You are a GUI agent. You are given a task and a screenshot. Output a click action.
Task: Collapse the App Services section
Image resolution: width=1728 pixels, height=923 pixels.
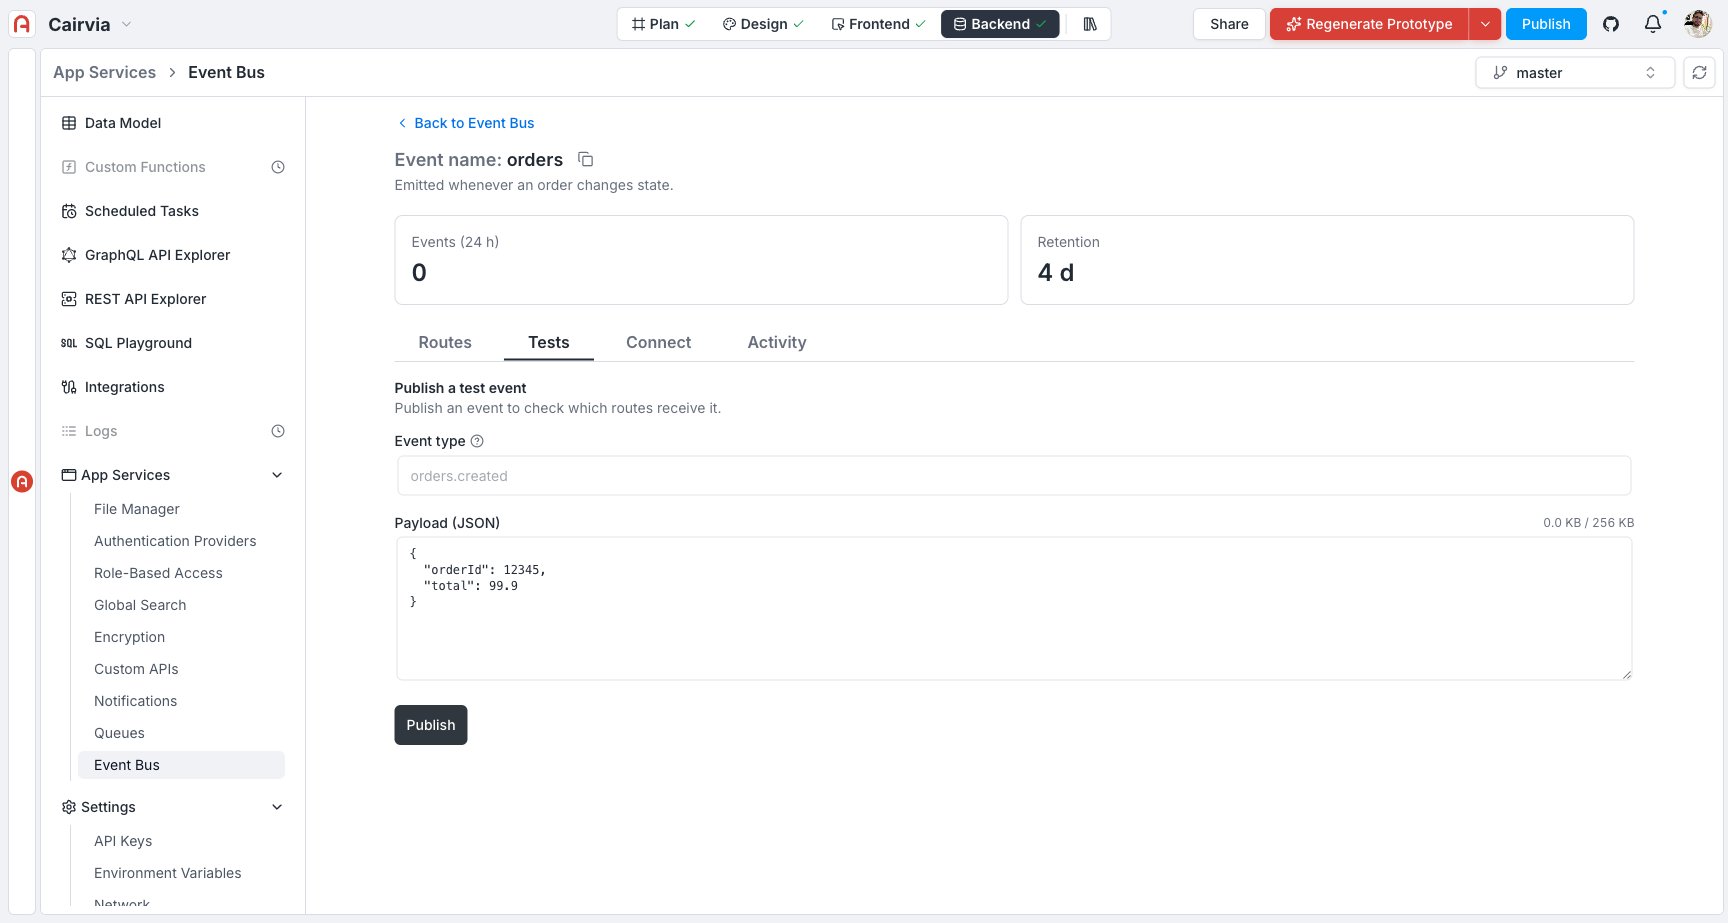tap(277, 475)
